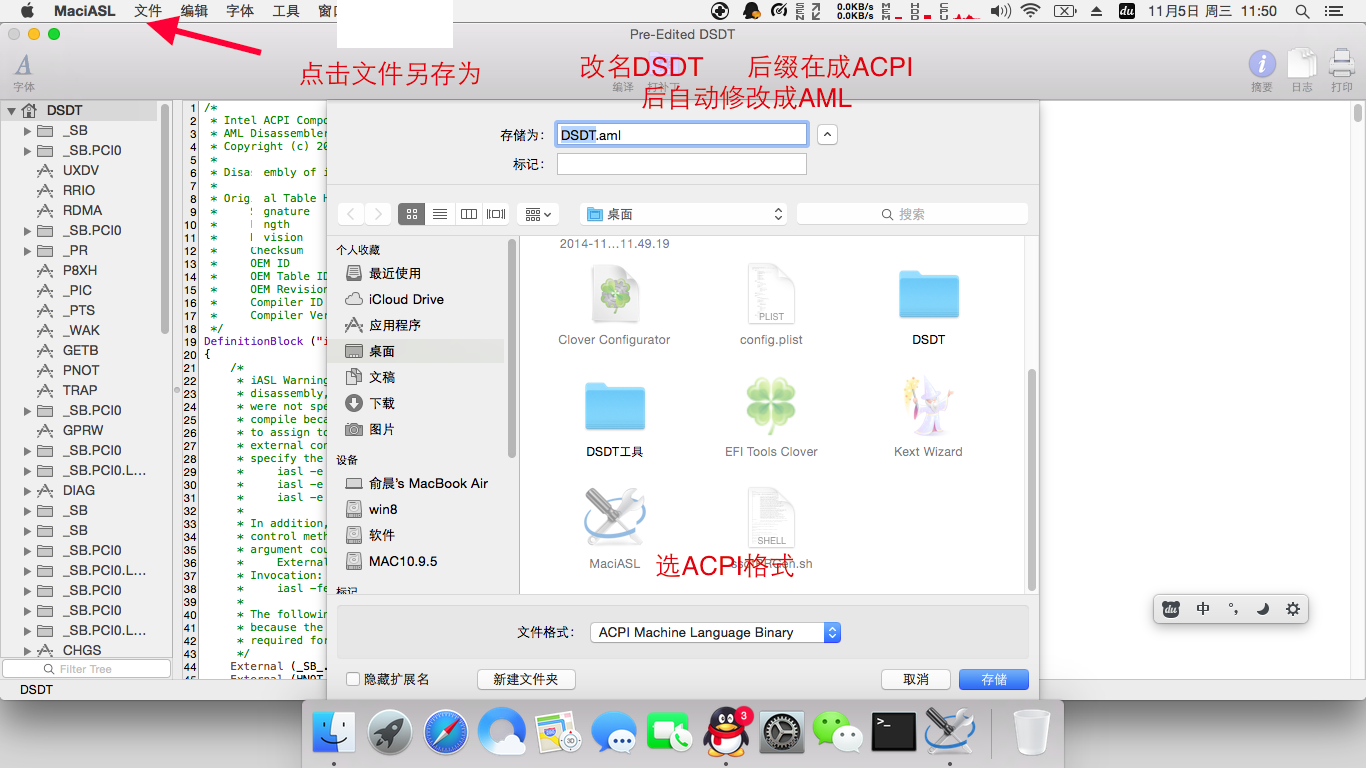
Task: Open the MaciASL application menu
Action: (x=84, y=11)
